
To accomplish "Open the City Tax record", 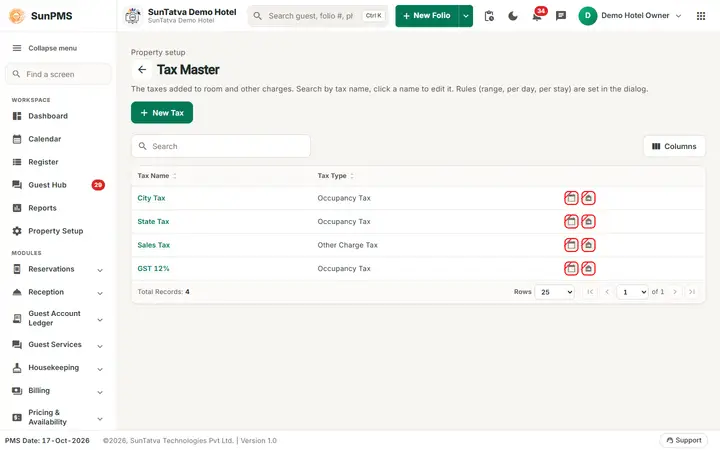I will pyautogui.click(x=151, y=198).
